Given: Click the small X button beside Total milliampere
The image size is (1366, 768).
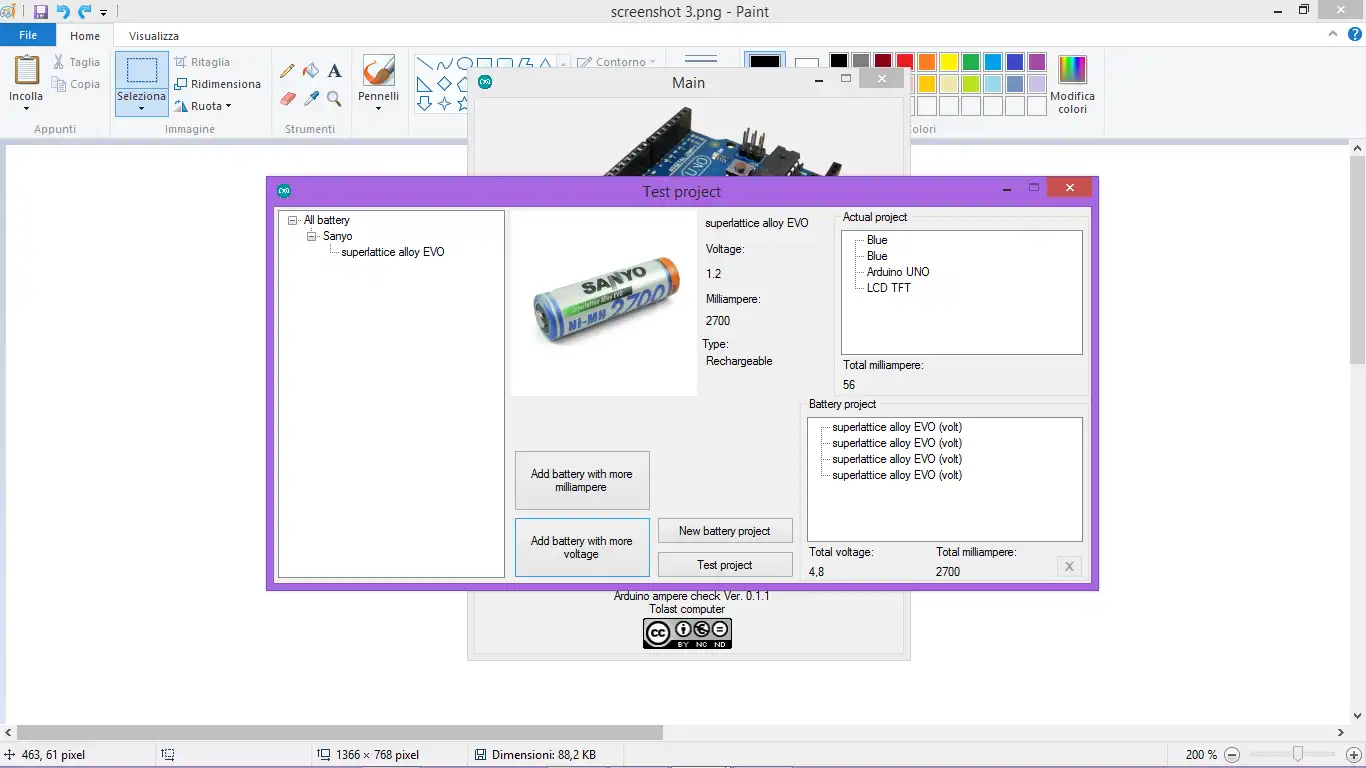Looking at the screenshot, I should pyautogui.click(x=1069, y=567).
